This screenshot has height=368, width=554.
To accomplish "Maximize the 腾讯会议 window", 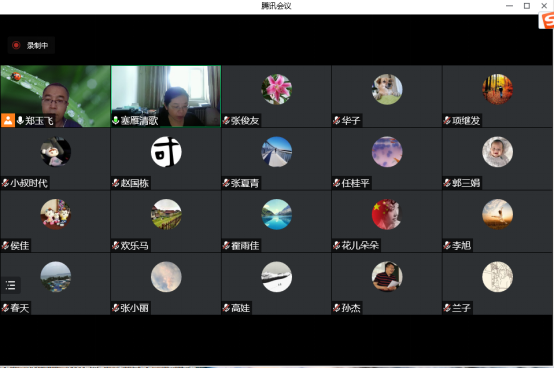I will [x=527, y=6].
